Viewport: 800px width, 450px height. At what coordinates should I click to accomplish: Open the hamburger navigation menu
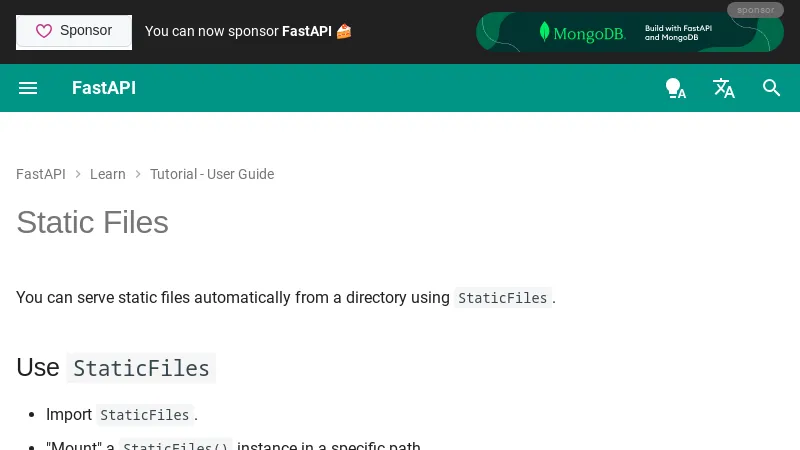(28, 88)
